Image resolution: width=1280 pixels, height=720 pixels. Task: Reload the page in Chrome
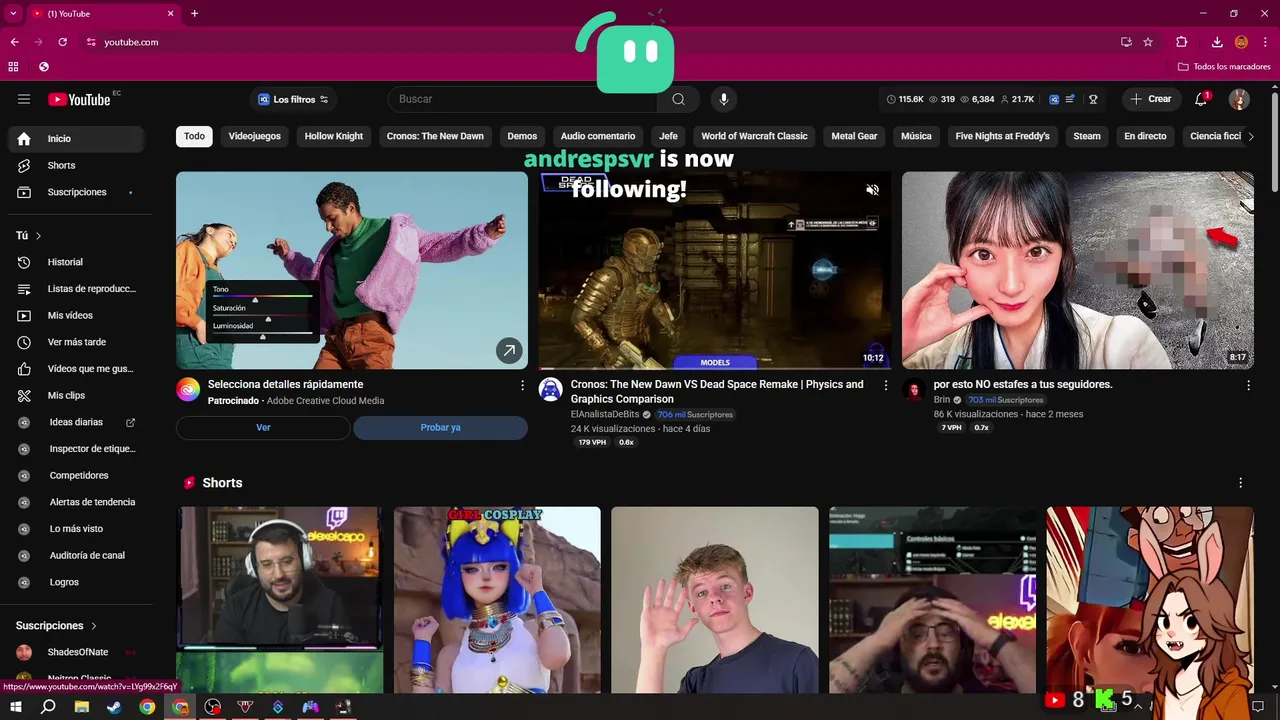pos(62,42)
